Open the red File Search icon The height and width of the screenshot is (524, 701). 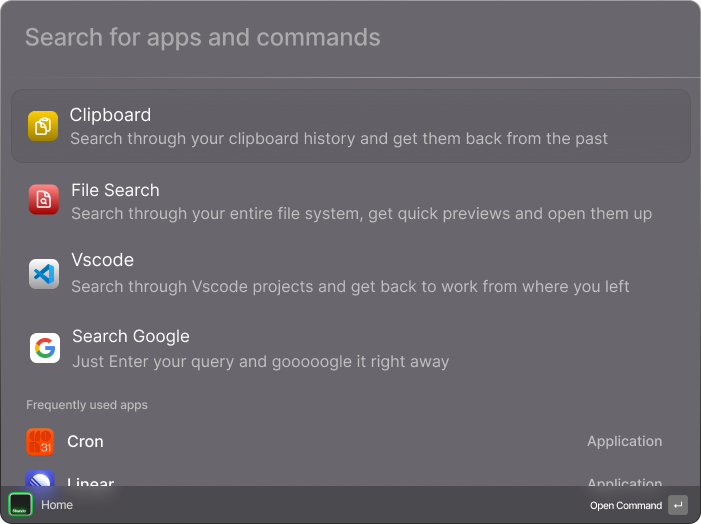pos(44,199)
